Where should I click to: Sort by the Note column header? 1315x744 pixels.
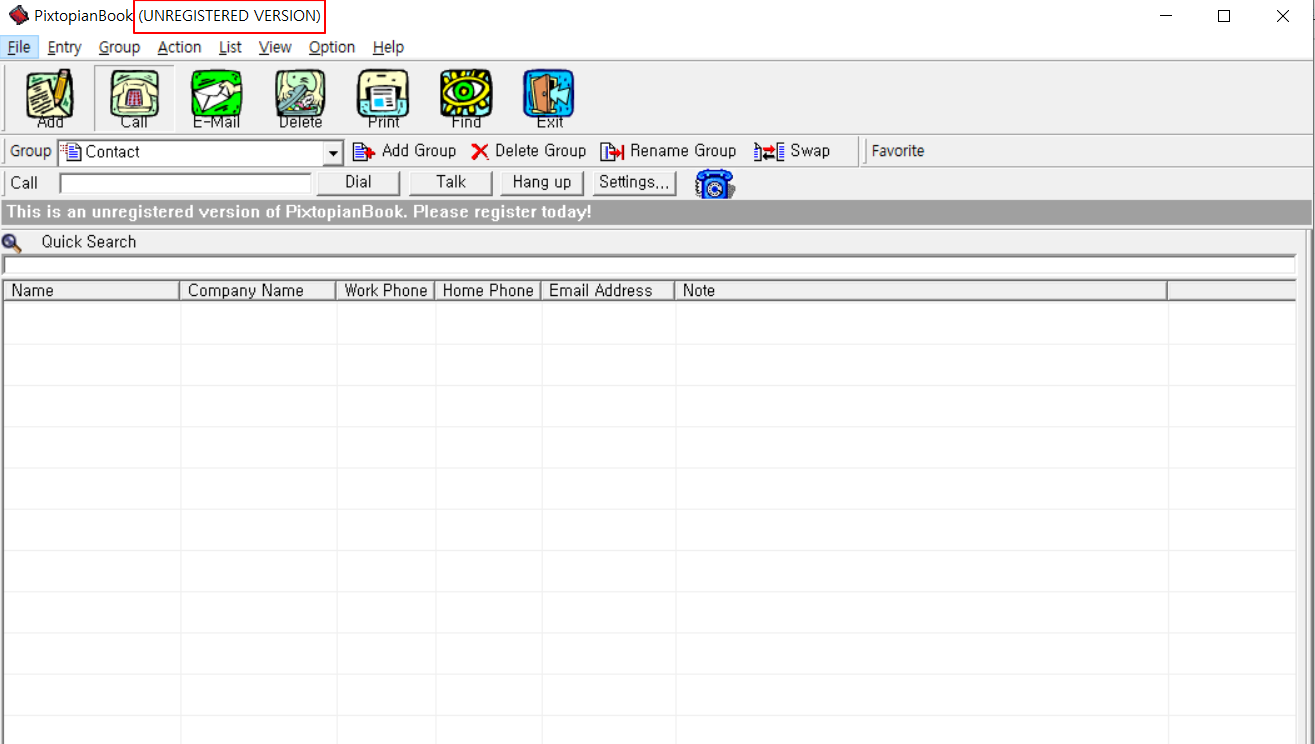tap(920, 290)
